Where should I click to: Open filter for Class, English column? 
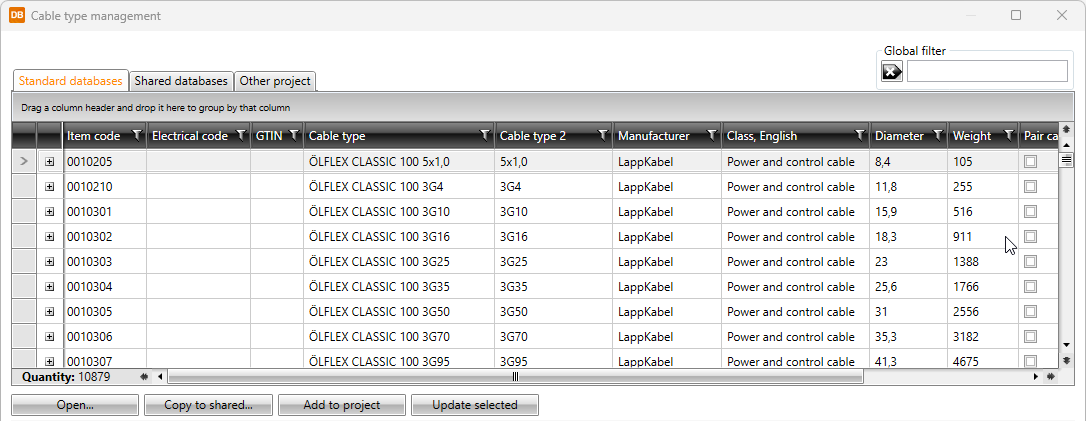pos(859,136)
